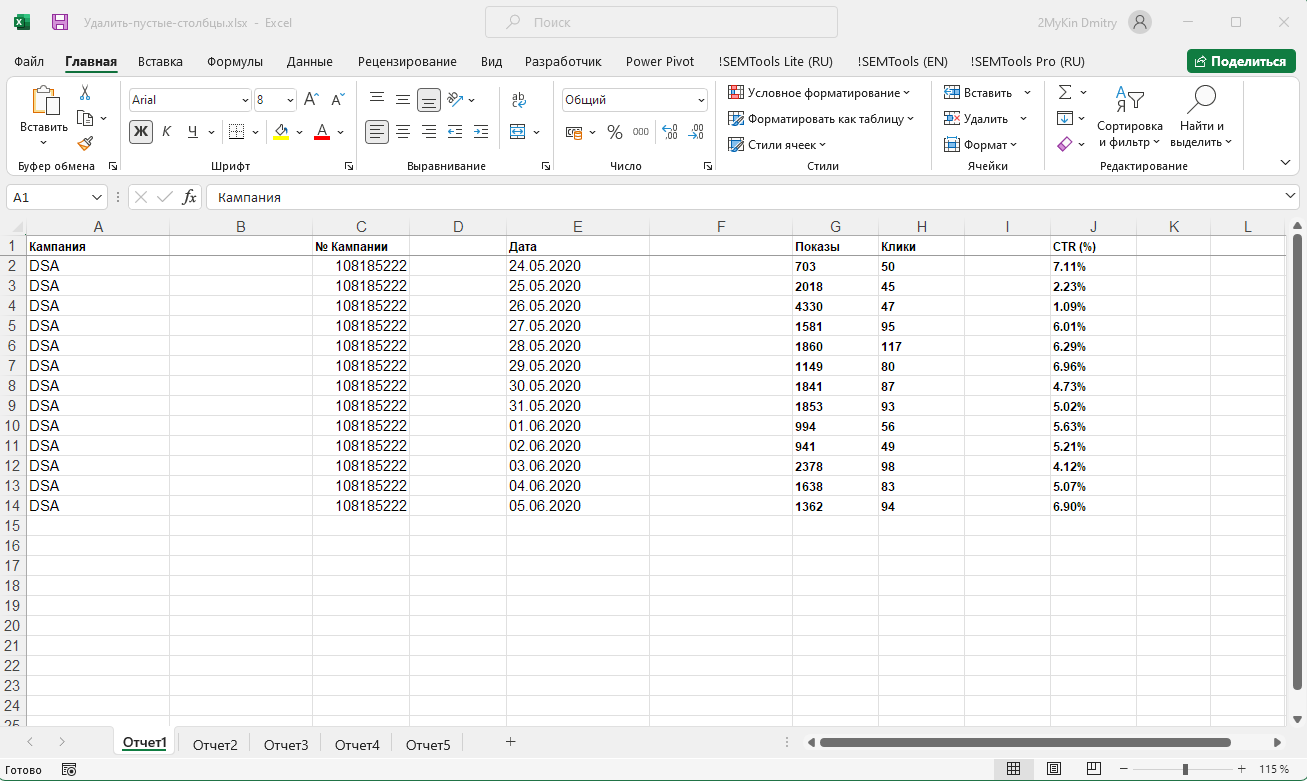Screen dimensions: 1307x782
Task: Click the Cut scissors icon
Action: 85,93
